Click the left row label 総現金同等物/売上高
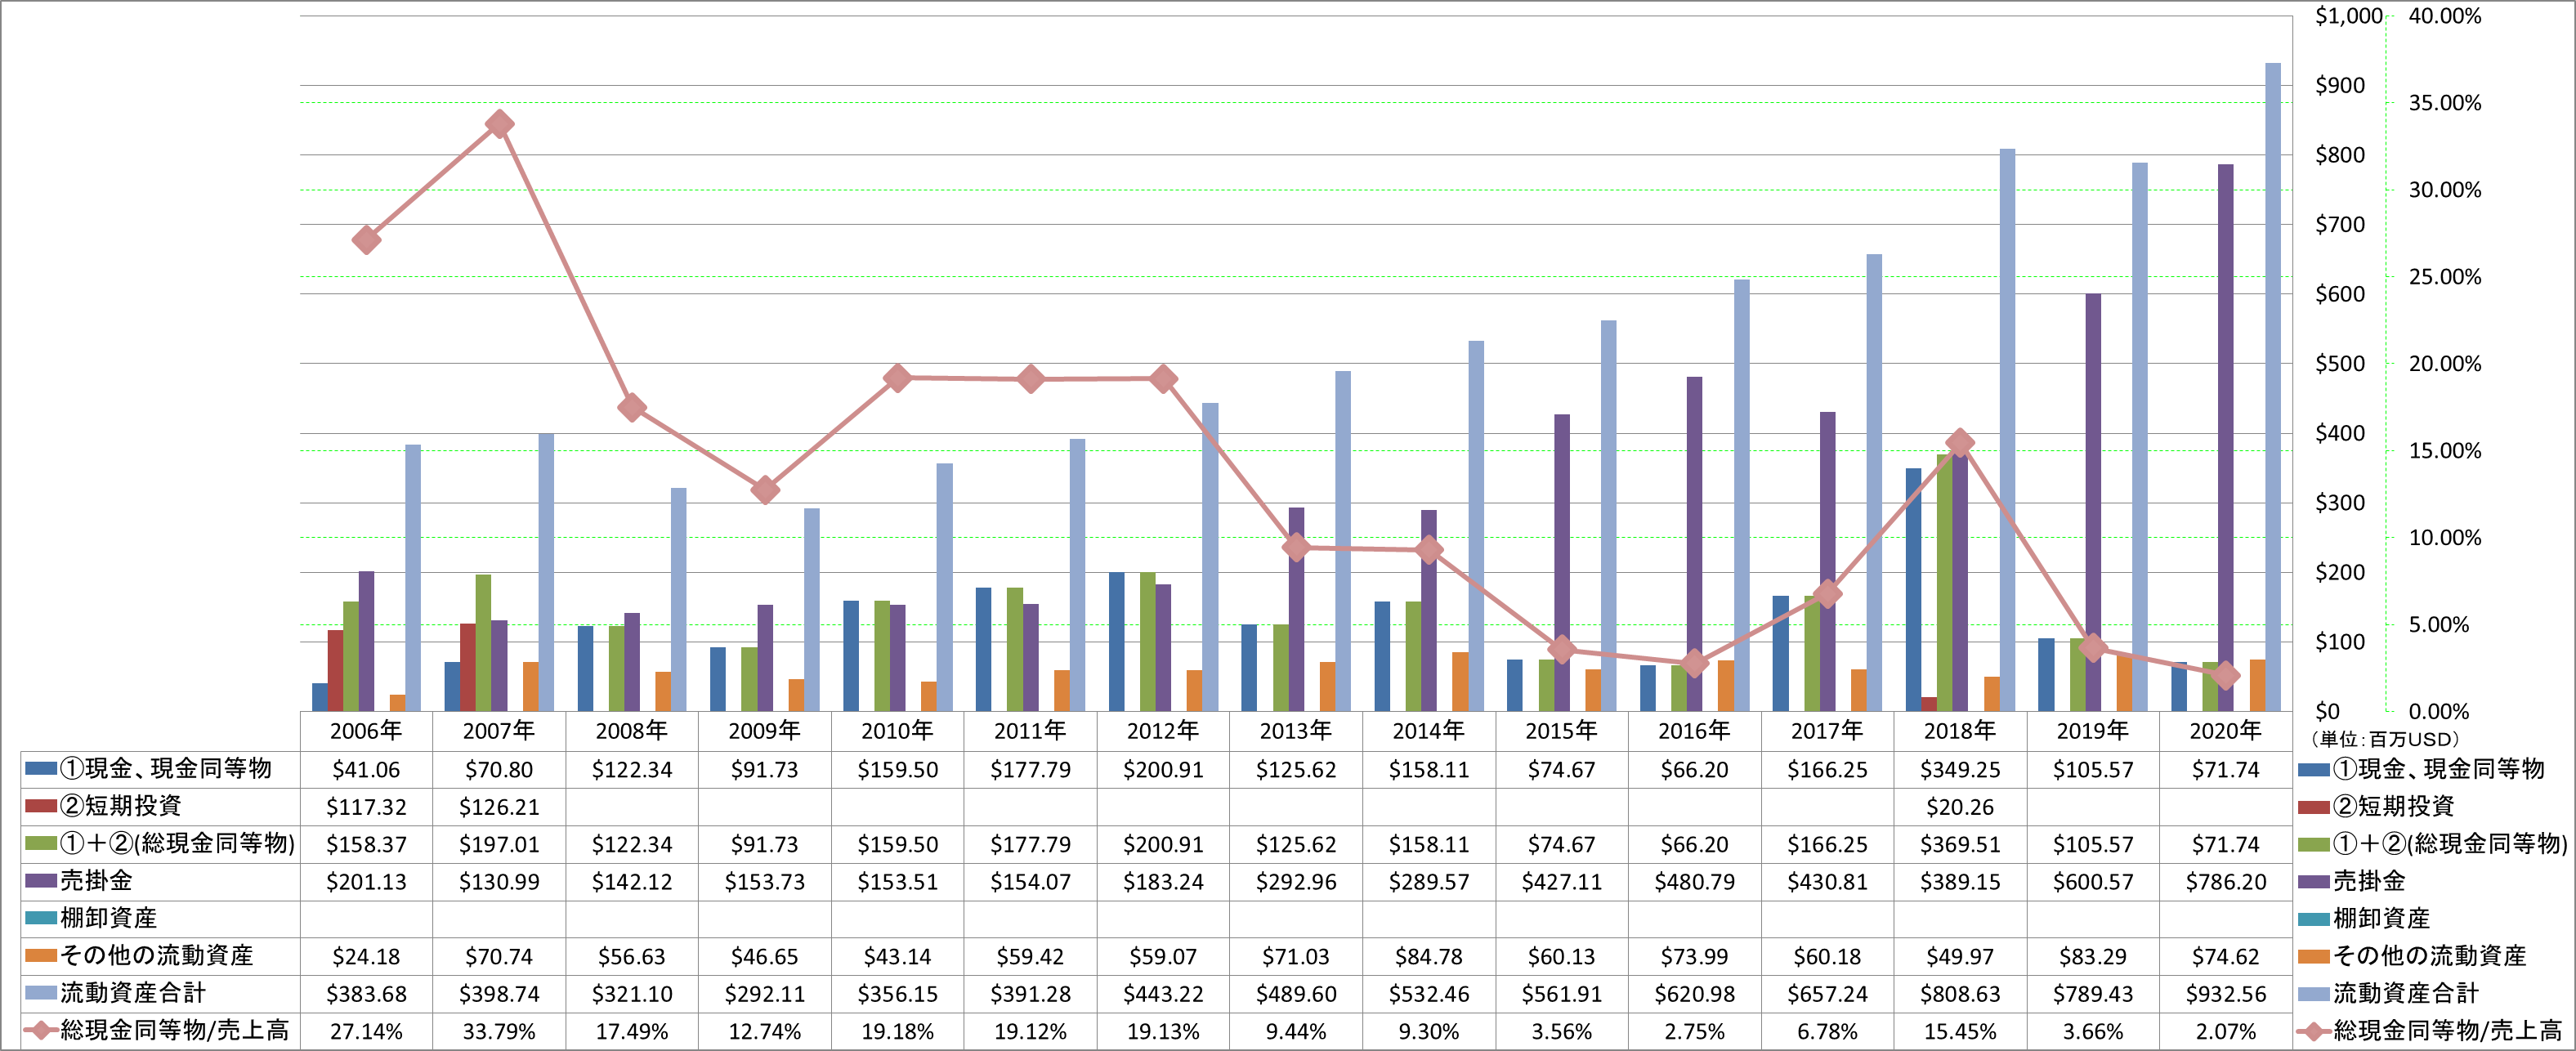 point(175,1030)
